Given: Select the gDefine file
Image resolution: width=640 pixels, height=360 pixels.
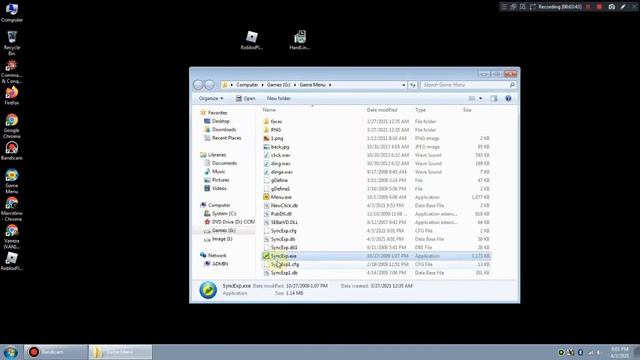Looking at the screenshot, I should point(279,180).
